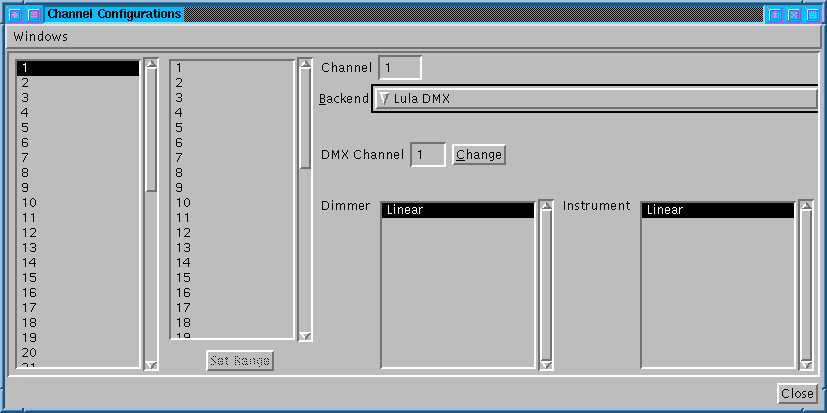Expand the Backend Lula DMX dropdown
Screen dimensions: 827x413
(594, 99)
